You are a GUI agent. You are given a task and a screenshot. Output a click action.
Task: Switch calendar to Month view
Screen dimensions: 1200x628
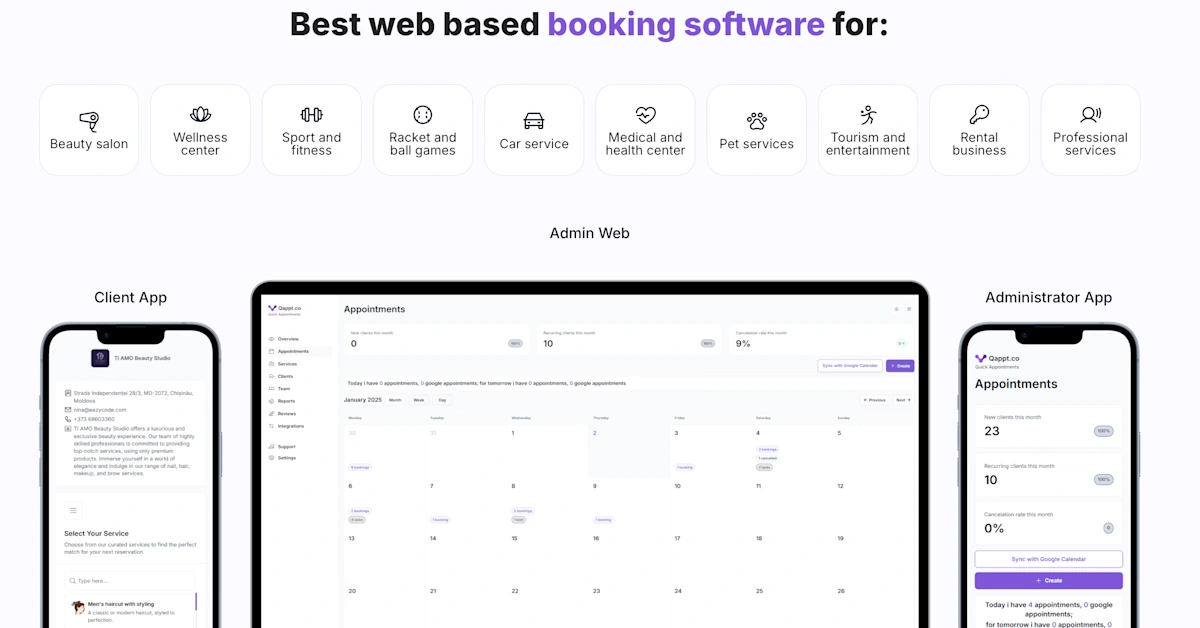coord(395,400)
